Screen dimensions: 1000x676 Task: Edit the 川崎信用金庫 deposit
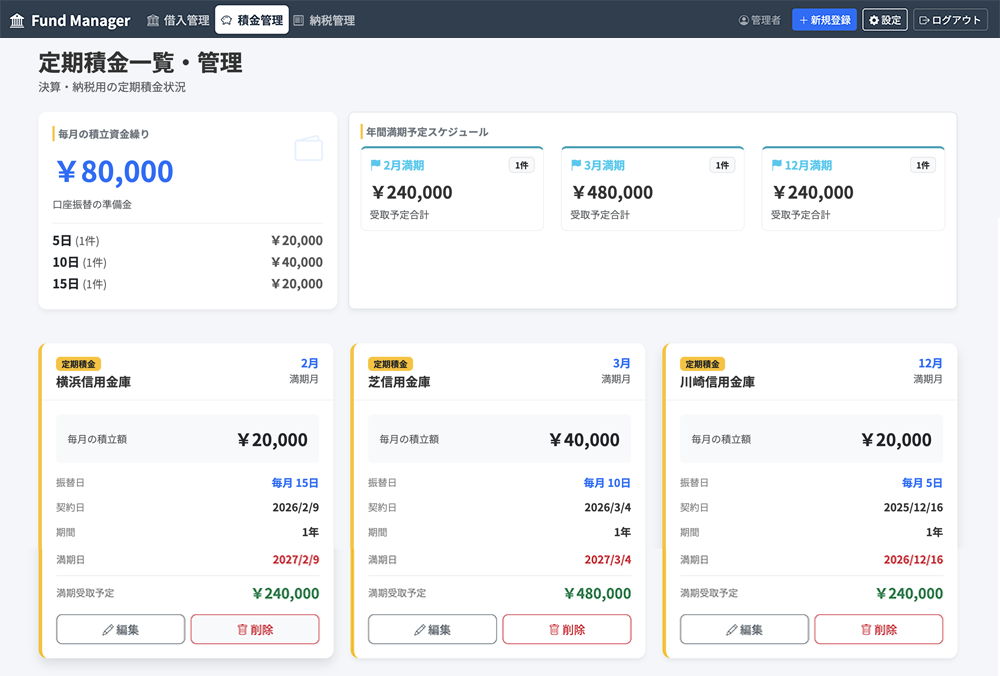tap(744, 629)
